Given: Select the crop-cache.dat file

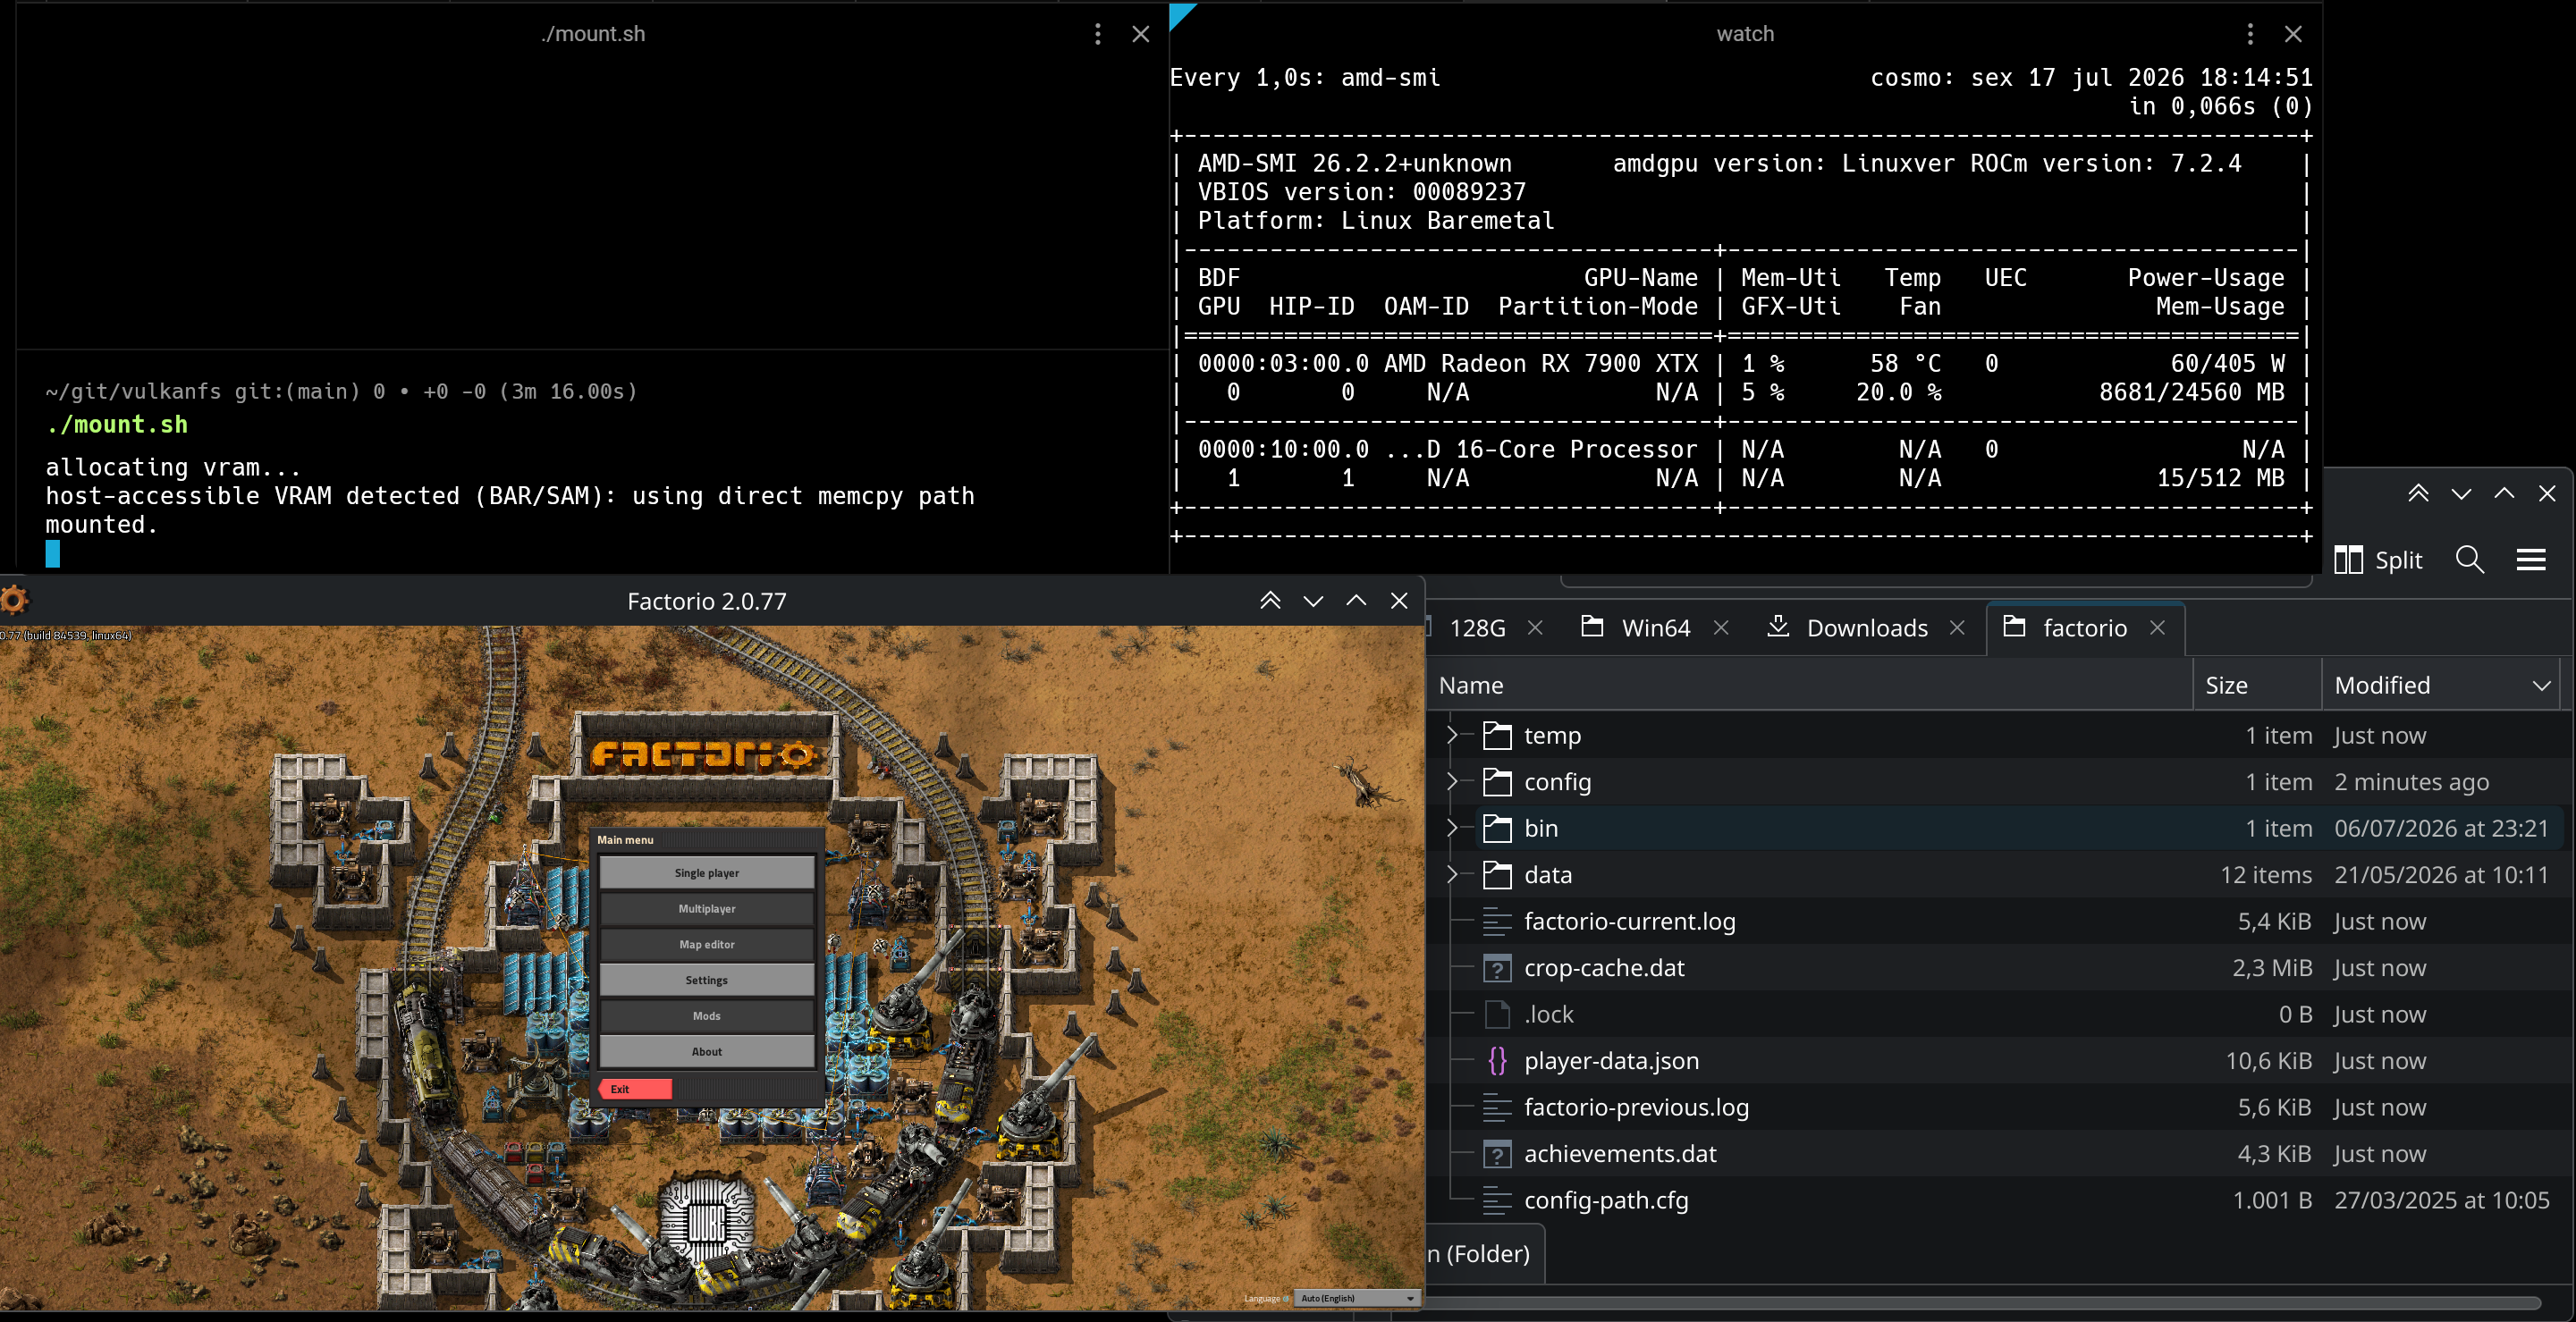Looking at the screenshot, I should coord(1604,968).
